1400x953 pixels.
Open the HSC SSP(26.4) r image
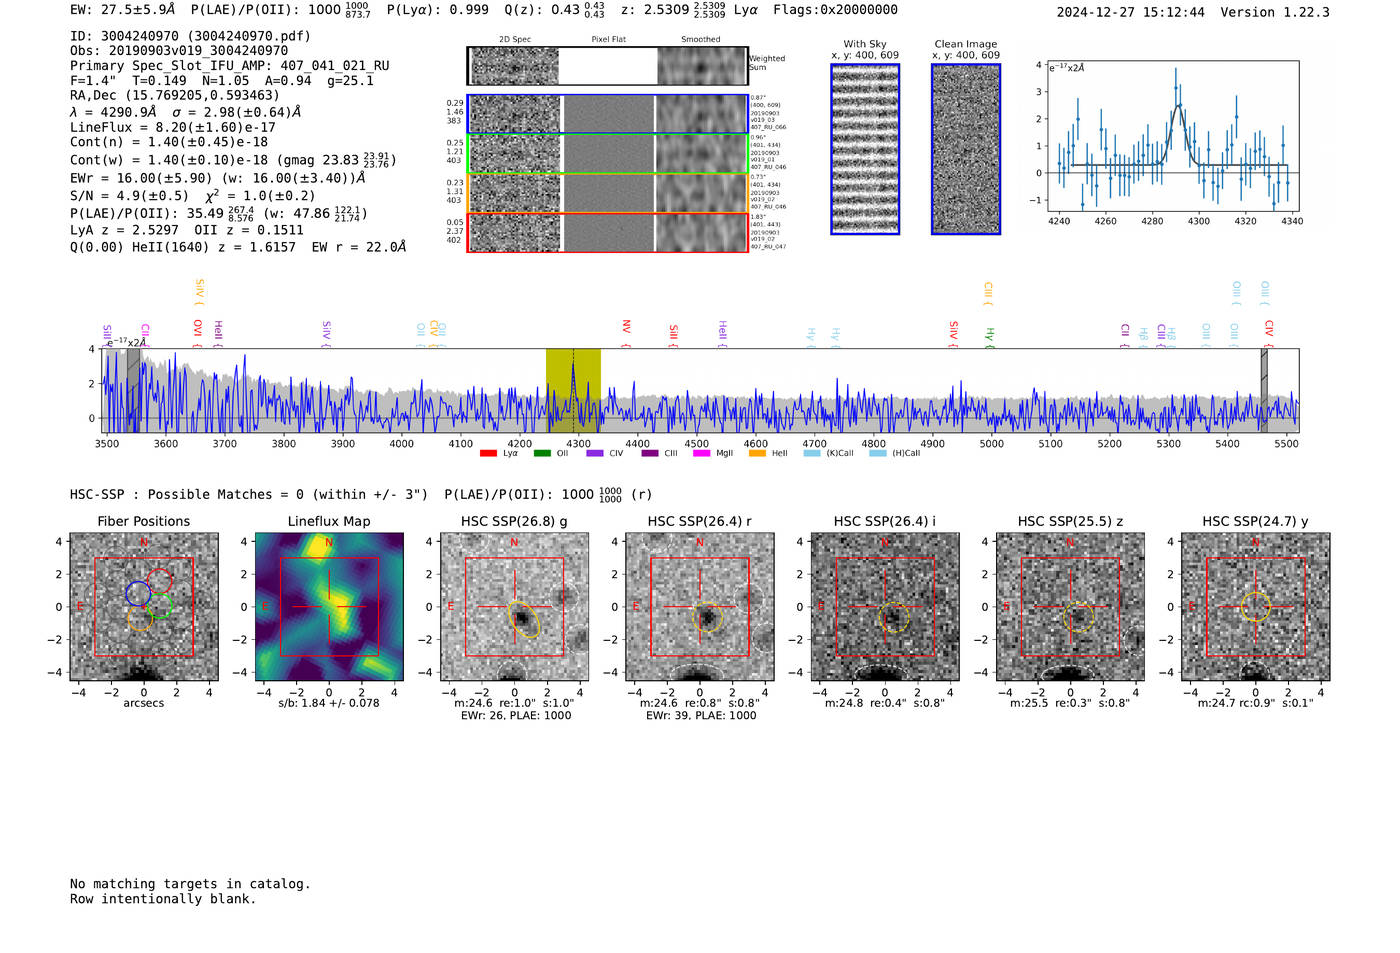(x=700, y=607)
